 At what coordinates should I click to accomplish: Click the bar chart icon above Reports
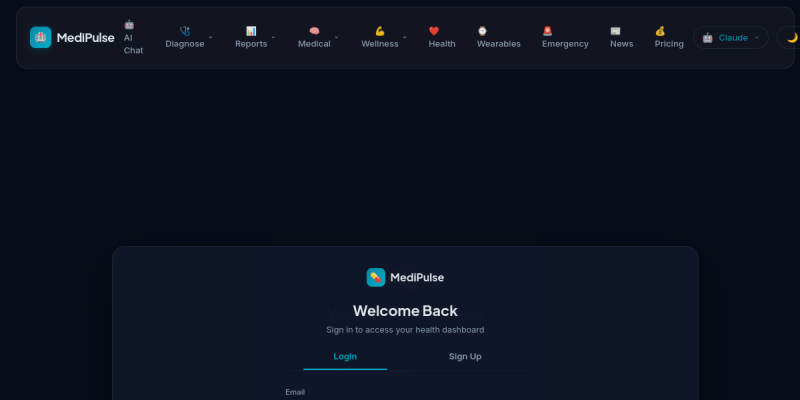click(x=251, y=31)
